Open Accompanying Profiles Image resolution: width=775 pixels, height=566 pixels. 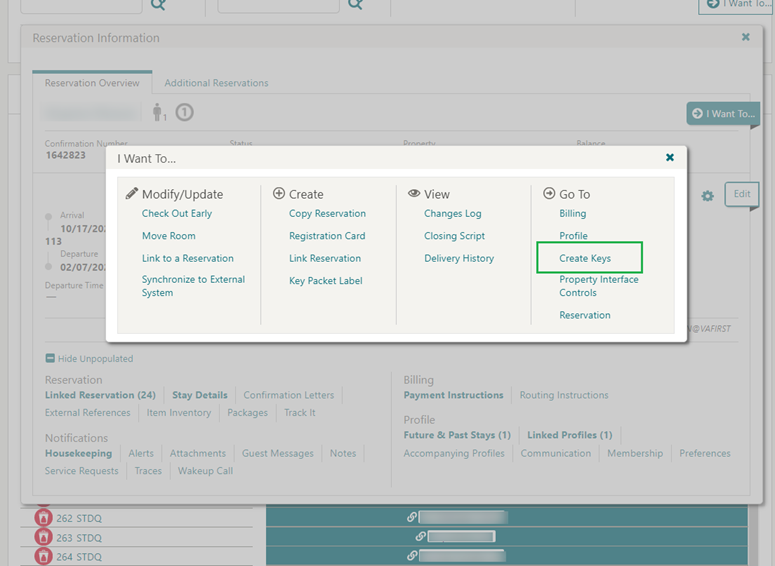coord(454,453)
